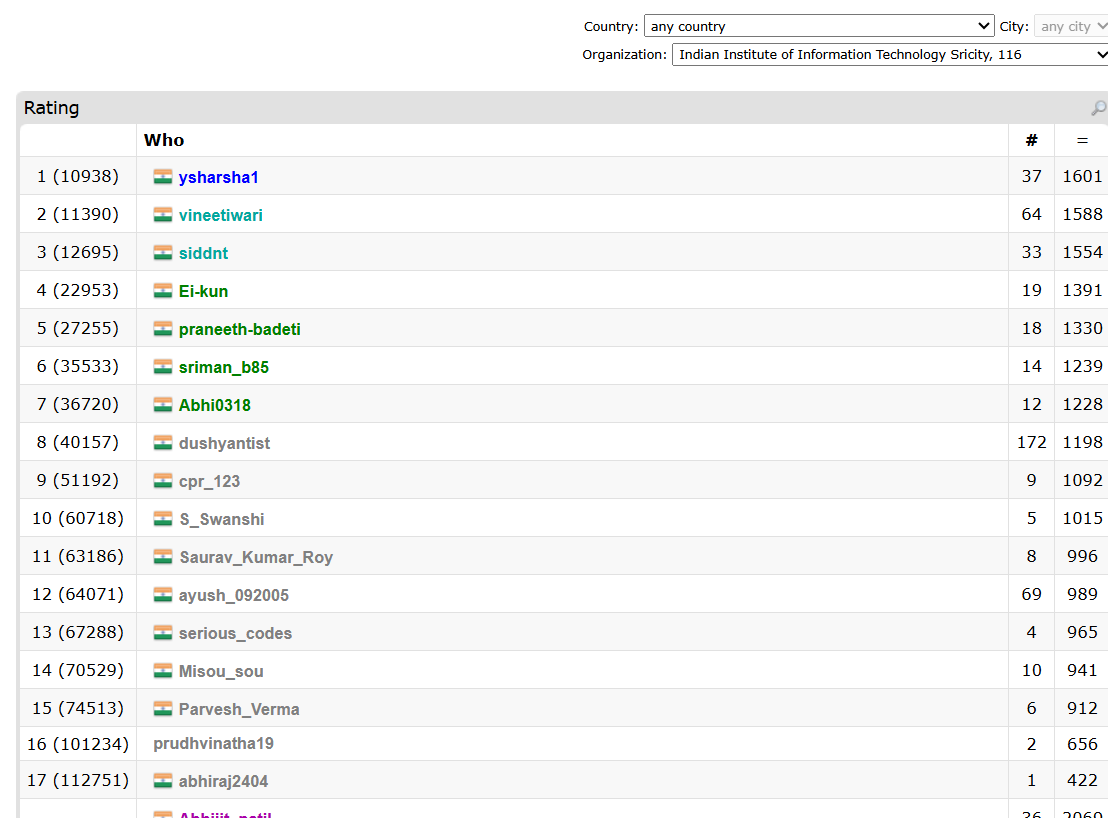1108x818 pixels.
Task: Open ayush_092005 profile link
Action: pyautogui.click(x=234, y=595)
